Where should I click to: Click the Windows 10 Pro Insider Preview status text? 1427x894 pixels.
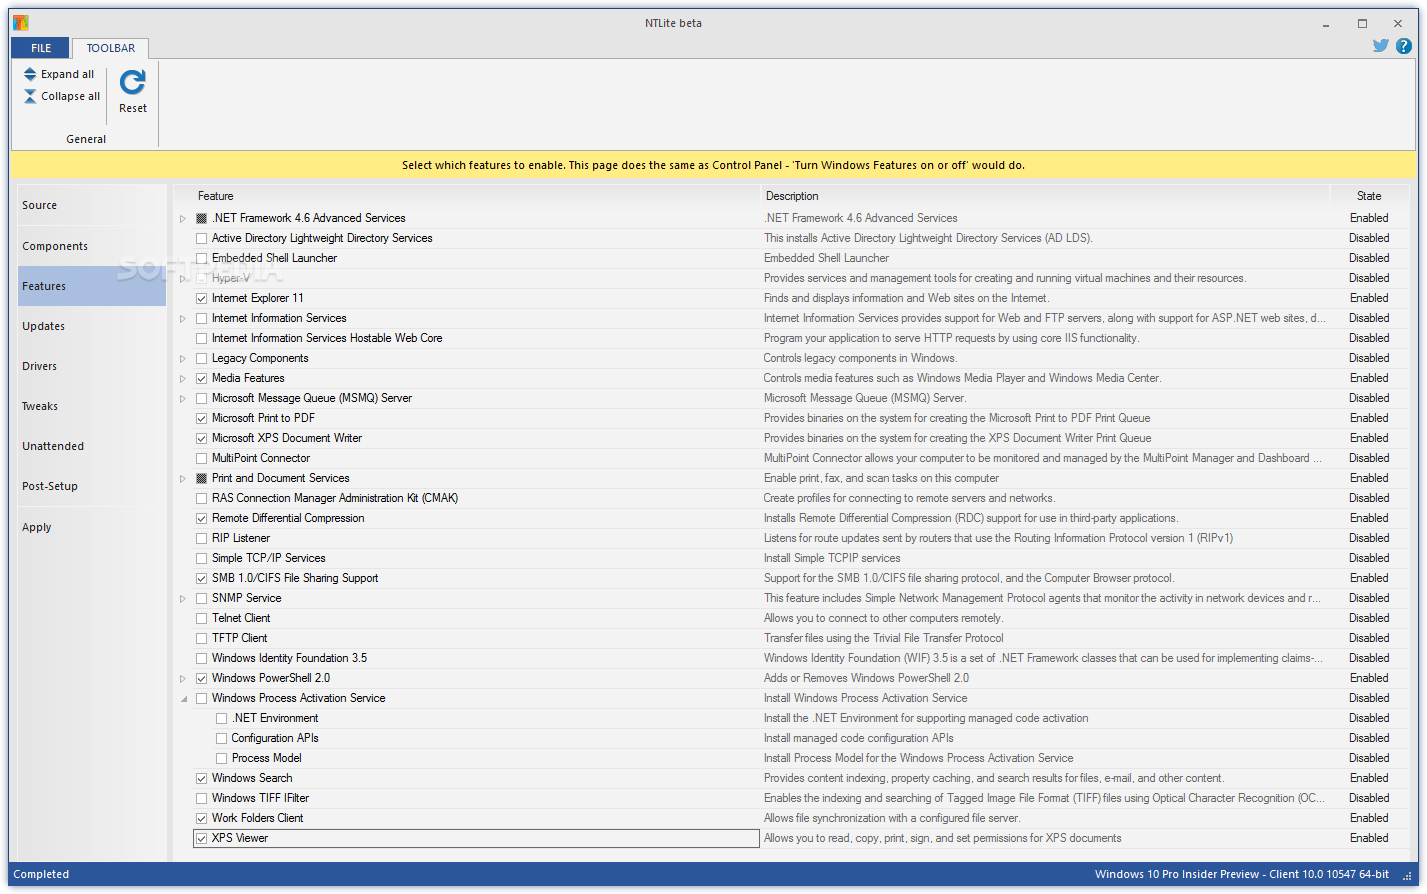click(x=1242, y=874)
